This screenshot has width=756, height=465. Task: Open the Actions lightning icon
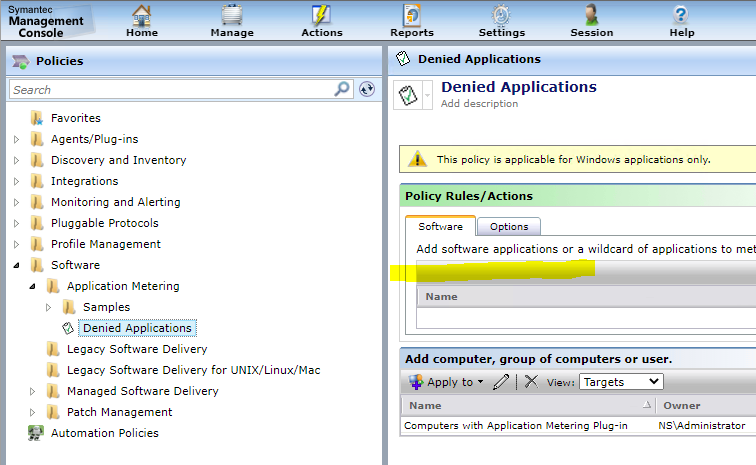click(x=321, y=15)
